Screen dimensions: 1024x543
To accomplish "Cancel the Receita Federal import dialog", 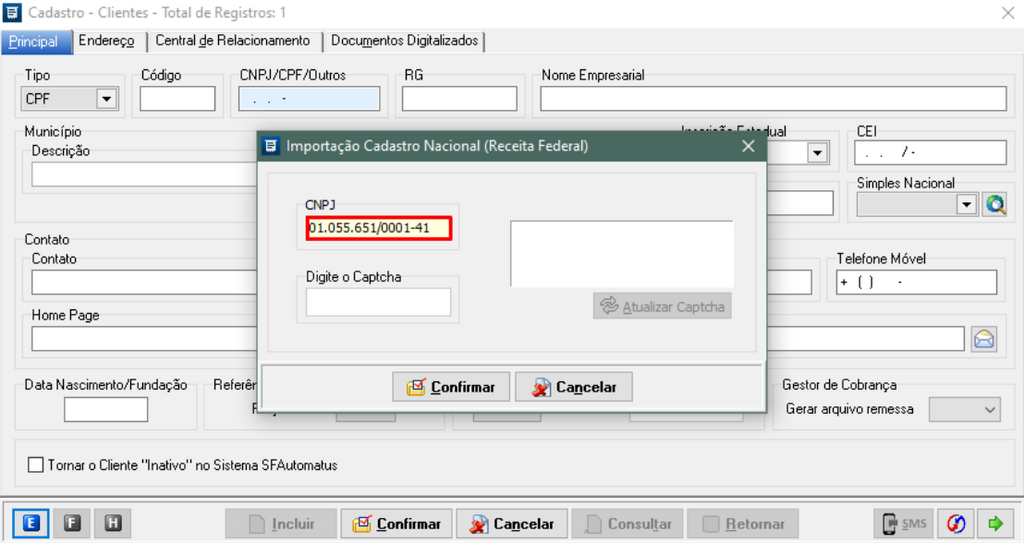I will pyautogui.click(x=574, y=387).
